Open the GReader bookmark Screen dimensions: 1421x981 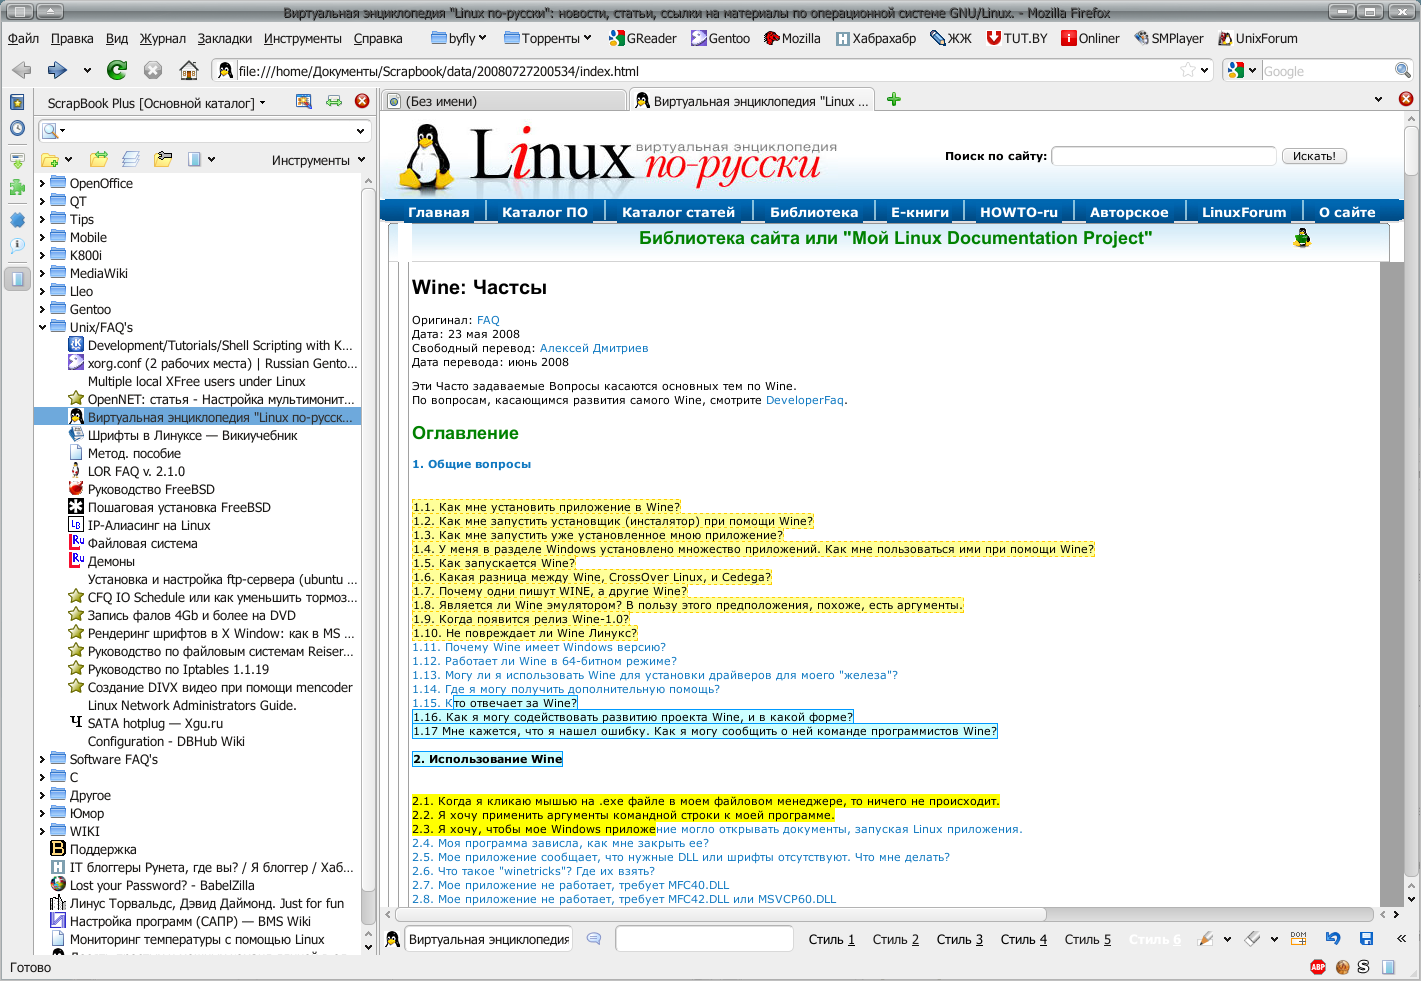click(x=644, y=38)
